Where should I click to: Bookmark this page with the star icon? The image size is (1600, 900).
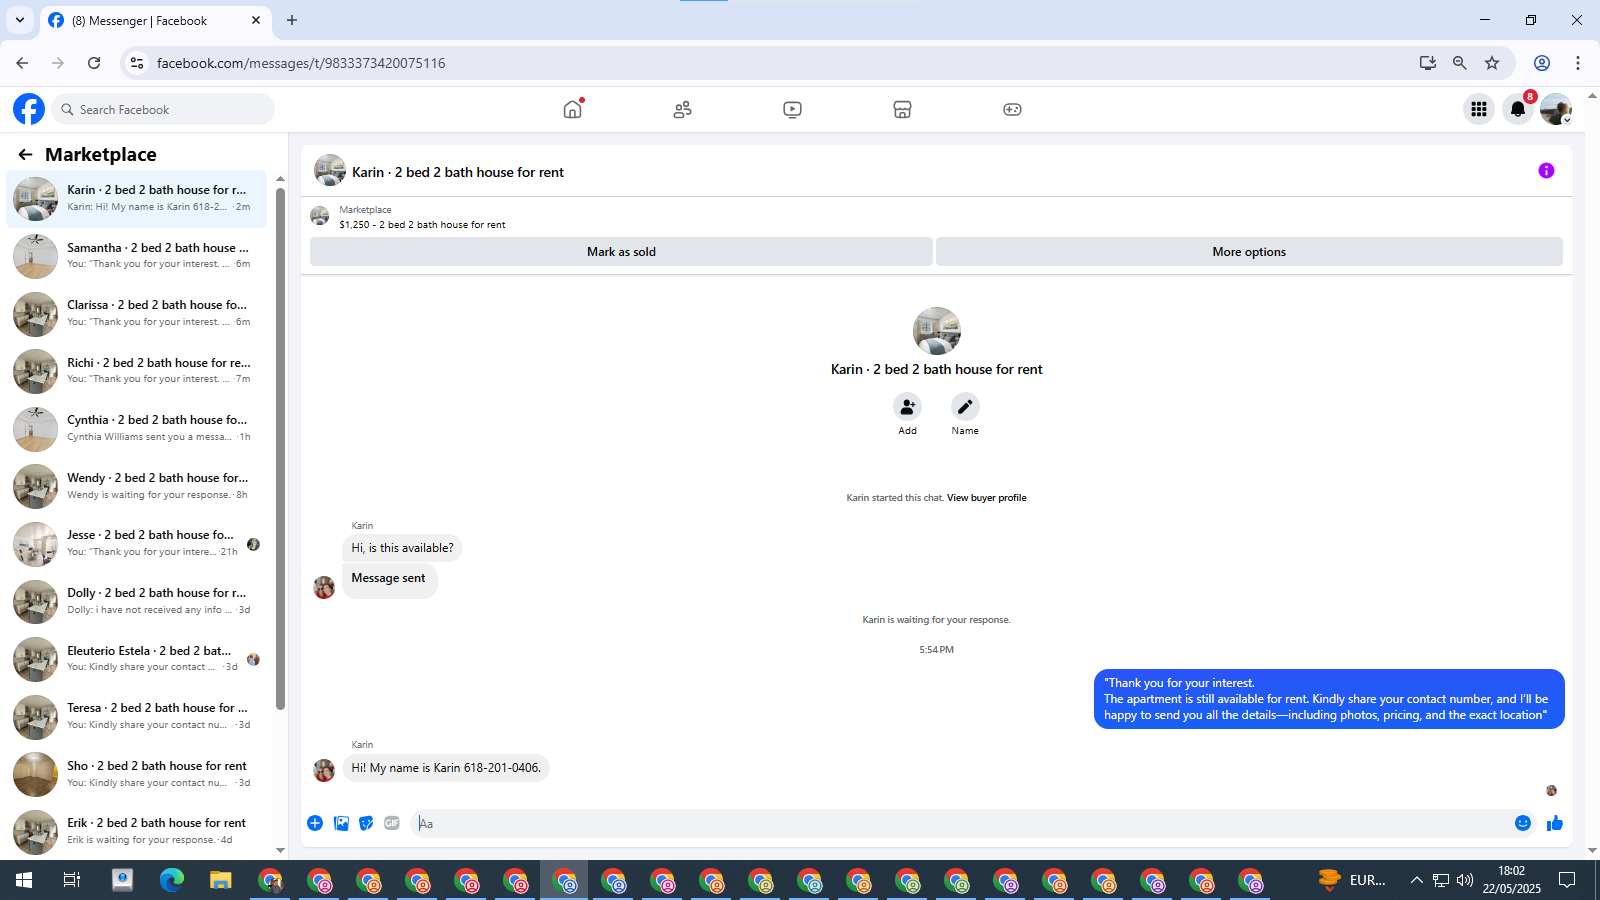click(x=1492, y=63)
